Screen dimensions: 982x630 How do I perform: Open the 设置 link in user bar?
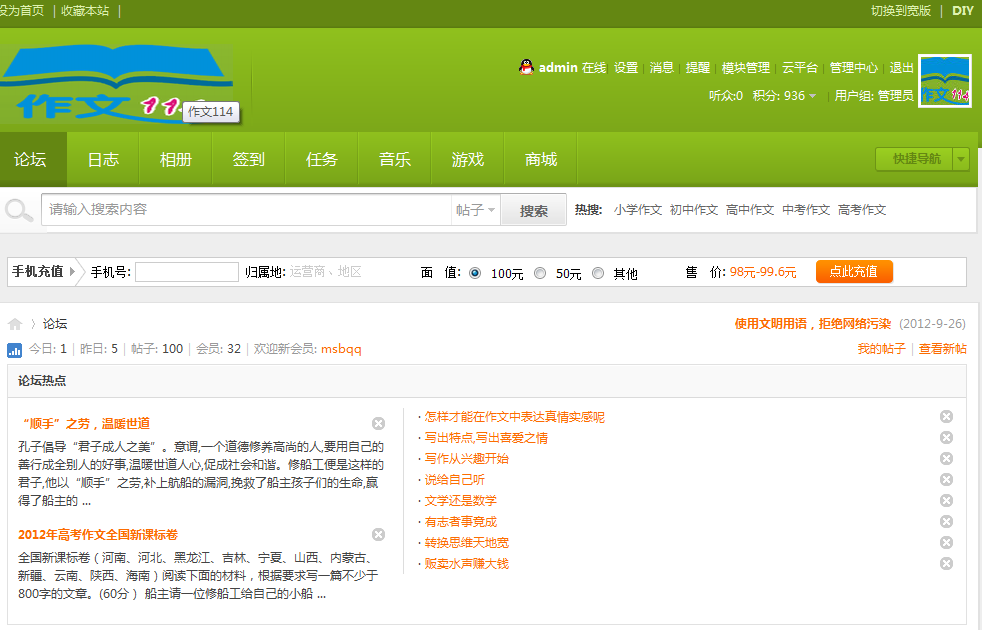626,68
